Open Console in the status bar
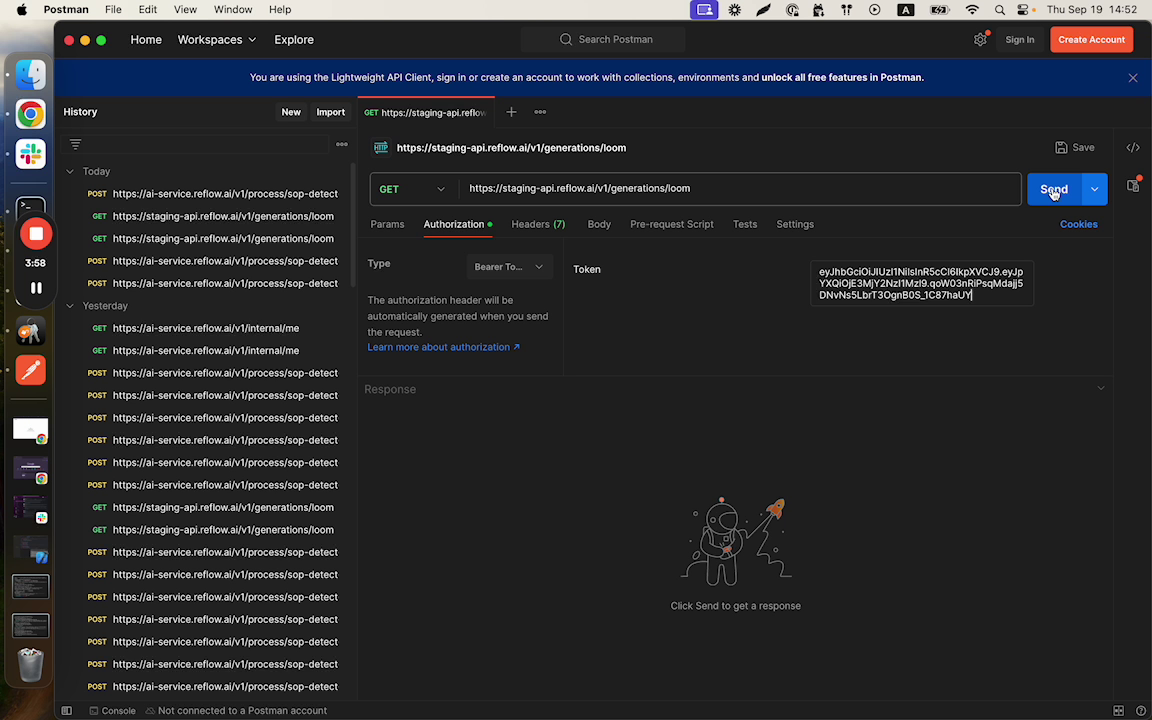Viewport: 1152px width, 720px height. [x=112, y=711]
